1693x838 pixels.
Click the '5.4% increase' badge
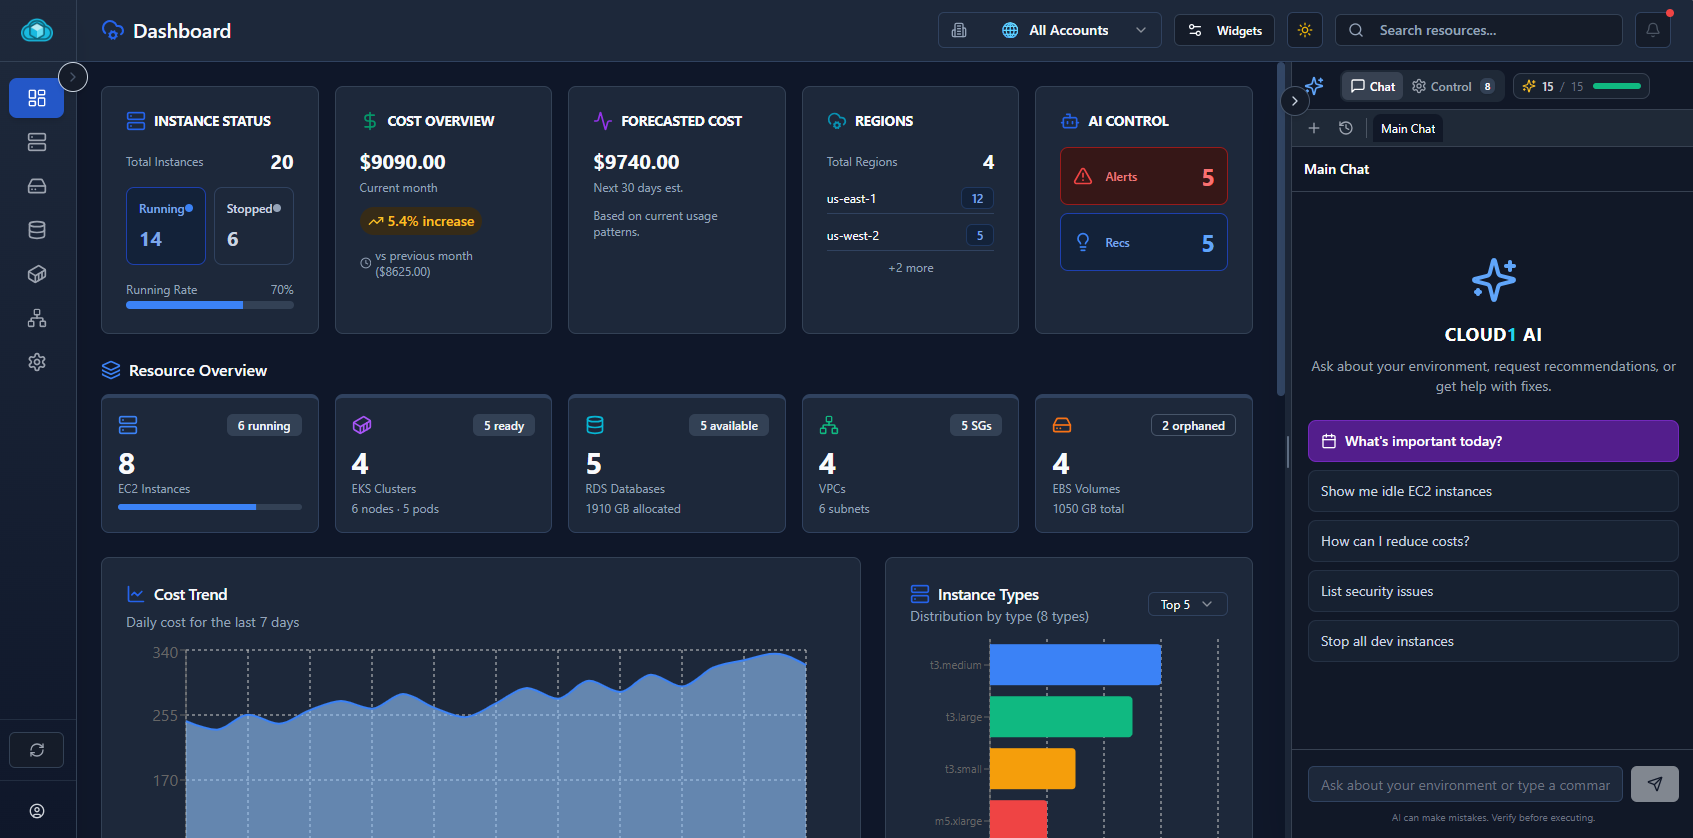click(x=421, y=221)
